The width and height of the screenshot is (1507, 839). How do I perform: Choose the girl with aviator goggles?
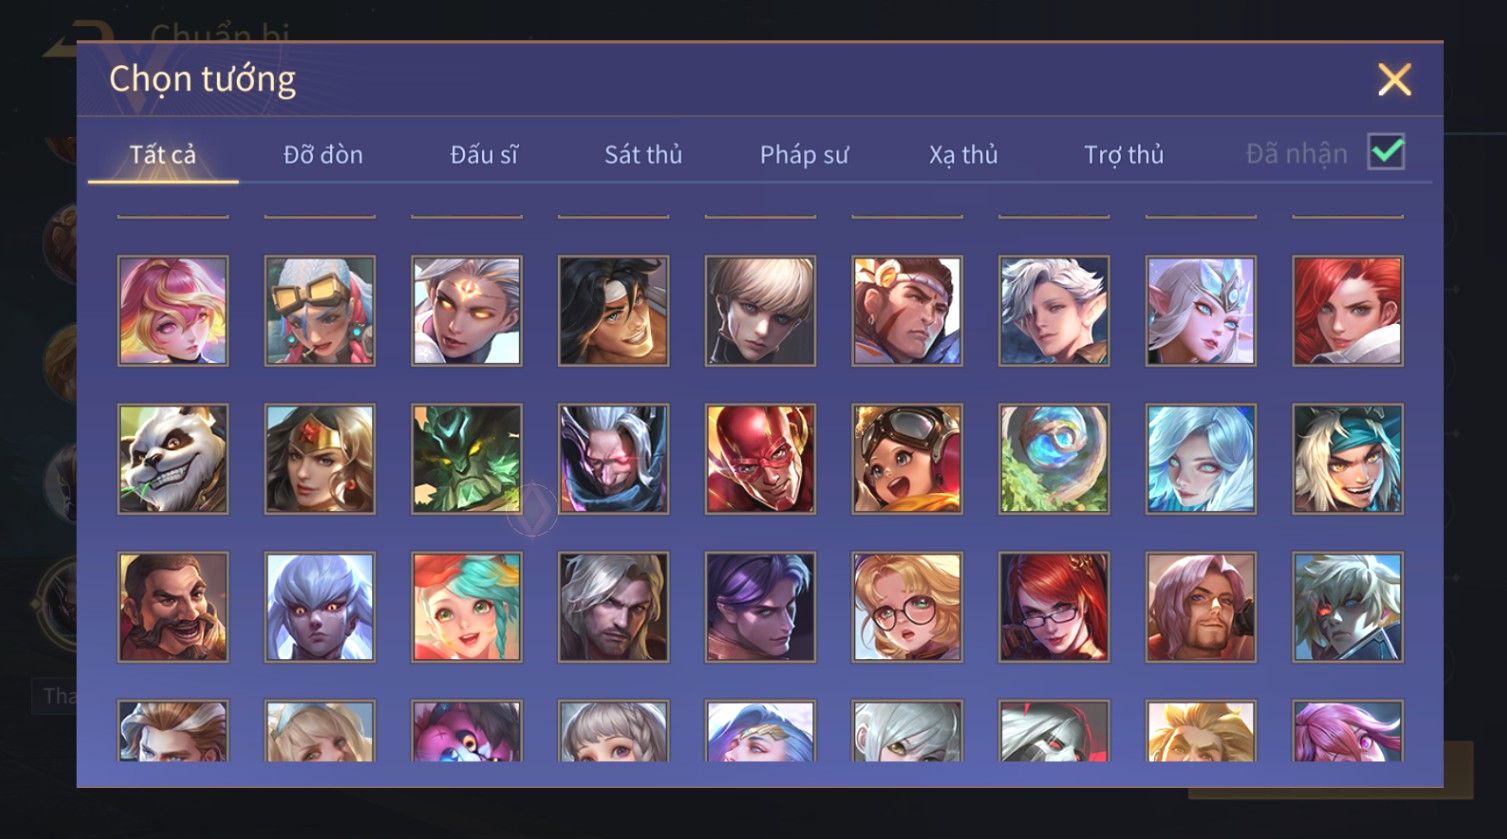907,459
